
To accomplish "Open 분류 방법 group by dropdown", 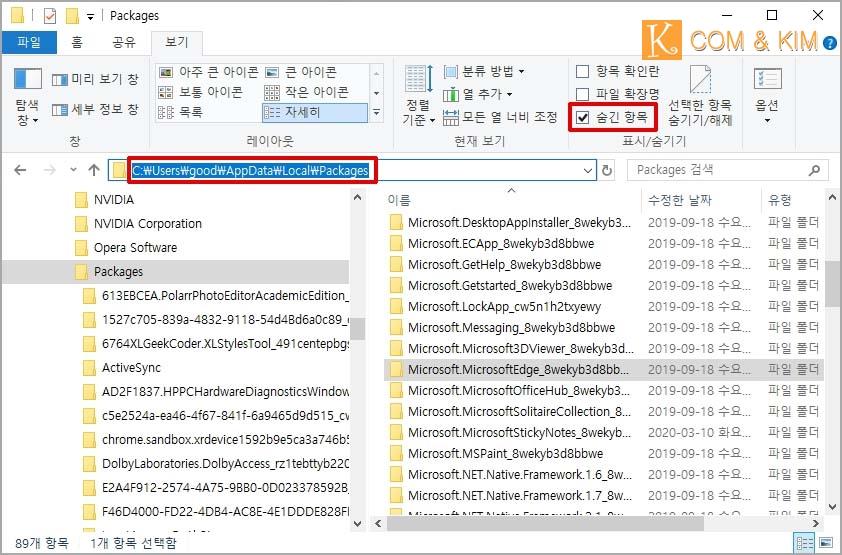I will (484, 71).
